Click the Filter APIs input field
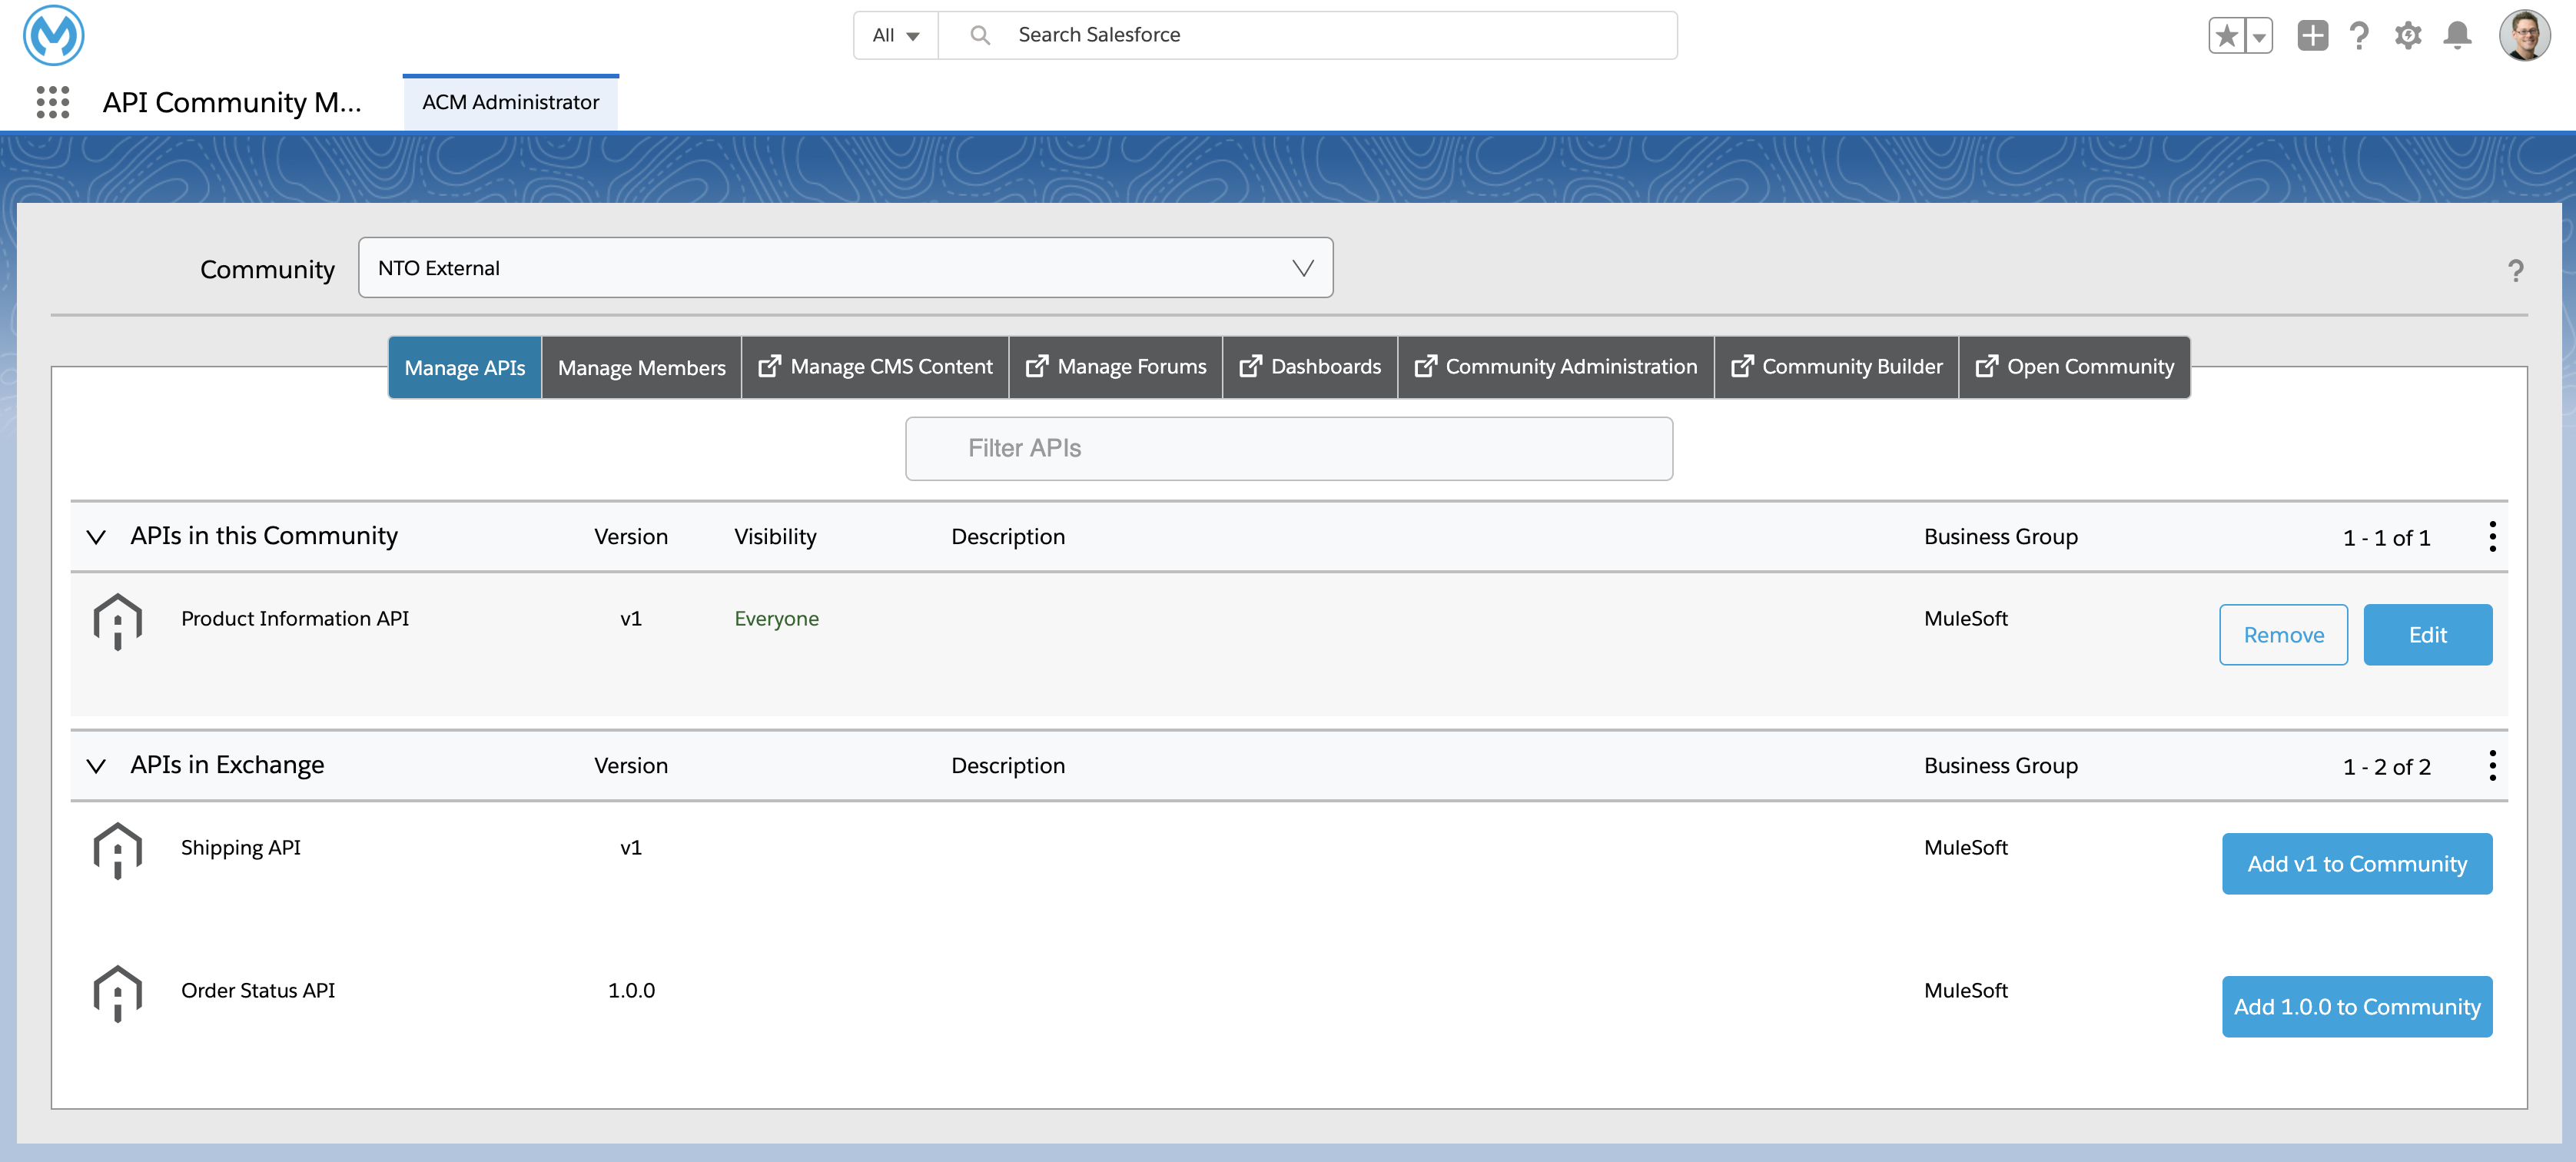The height and width of the screenshot is (1162, 2576). coord(1288,448)
